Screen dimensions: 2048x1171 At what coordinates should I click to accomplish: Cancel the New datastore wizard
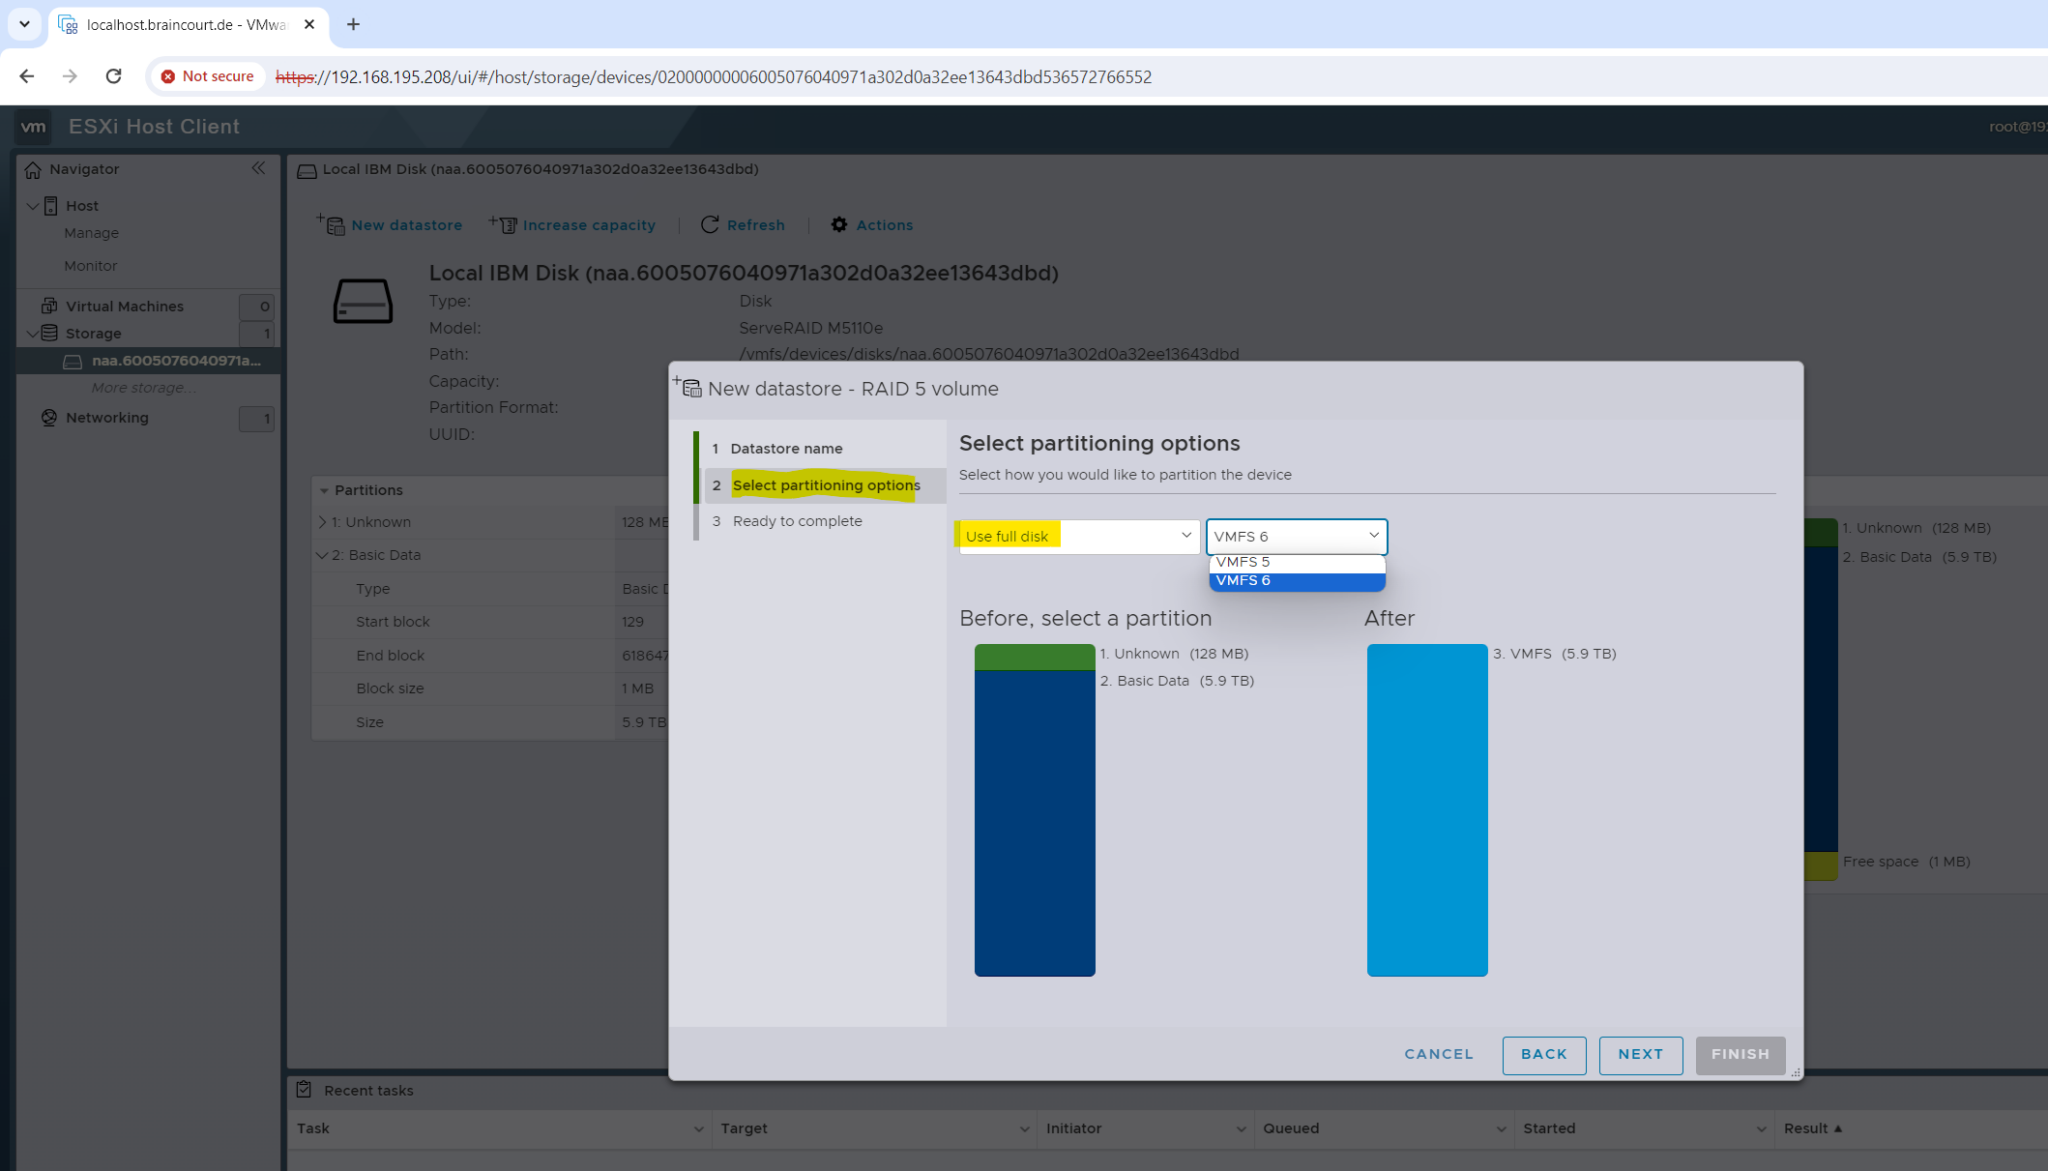tap(1438, 1054)
